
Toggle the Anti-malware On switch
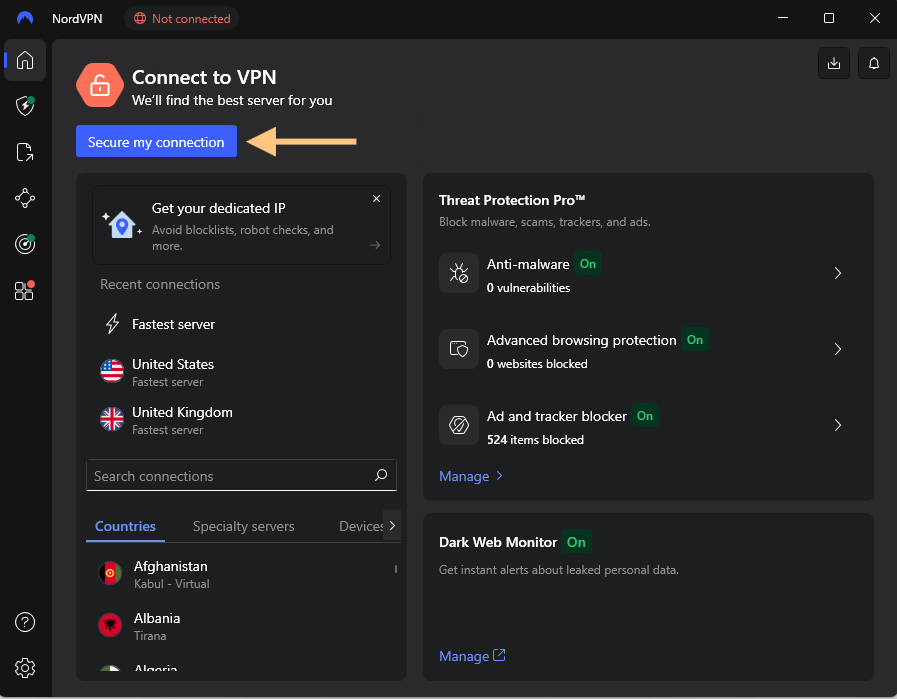(x=588, y=264)
